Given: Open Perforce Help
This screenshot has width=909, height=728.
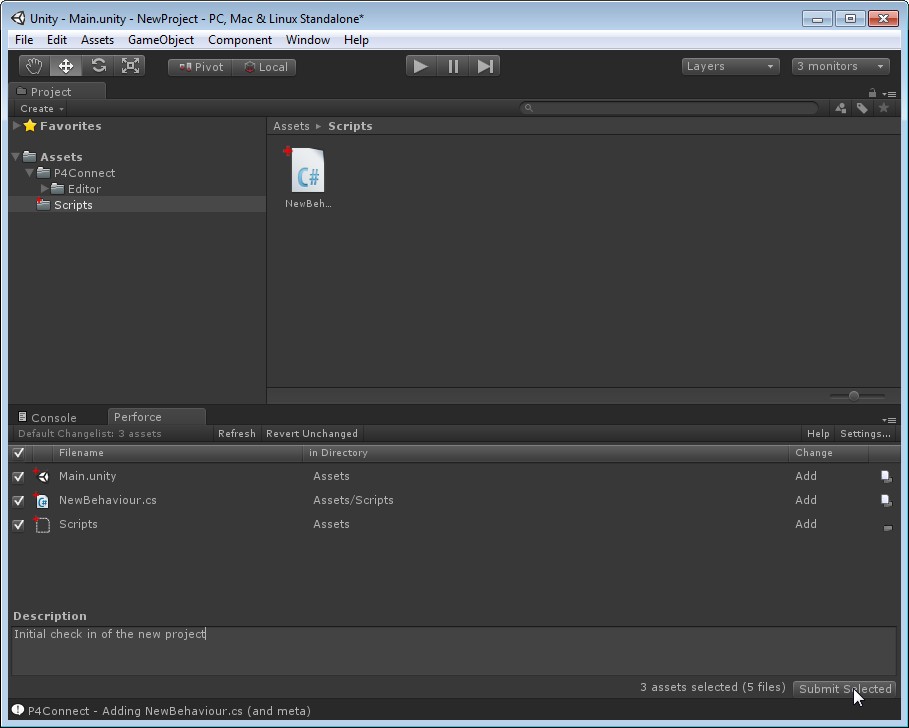Looking at the screenshot, I should pyautogui.click(x=818, y=434).
